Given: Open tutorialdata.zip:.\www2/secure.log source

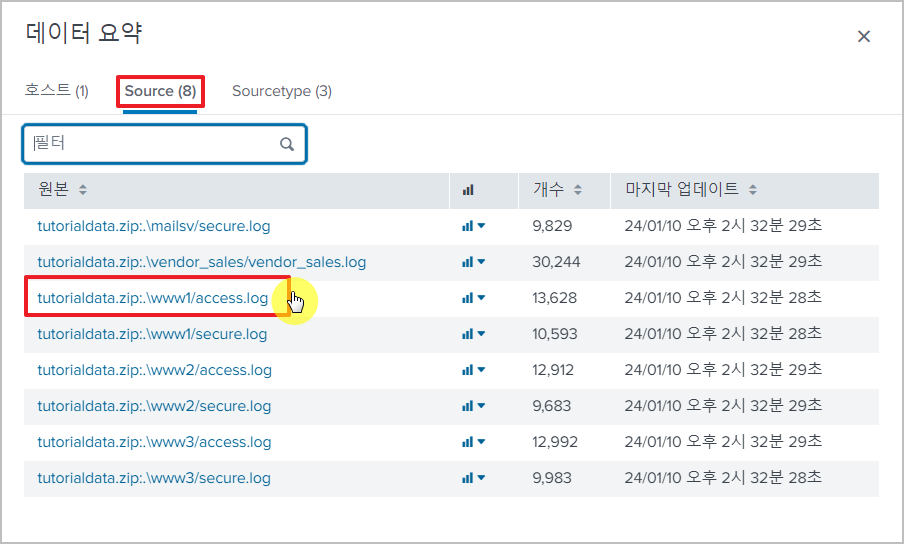Looking at the screenshot, I should pos(154,406).
